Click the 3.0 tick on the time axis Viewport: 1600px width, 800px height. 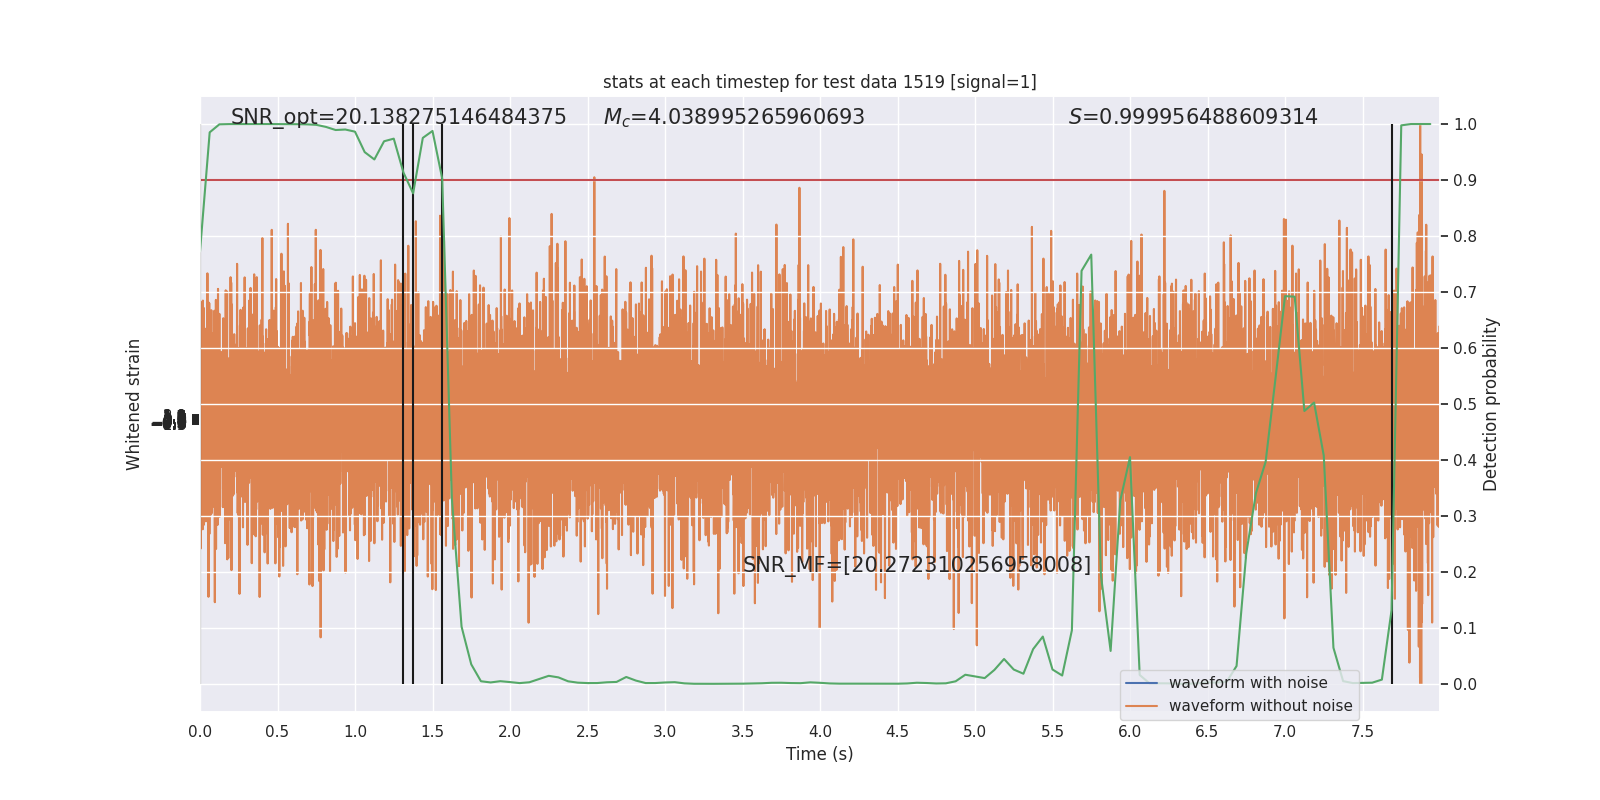(665, 732)
